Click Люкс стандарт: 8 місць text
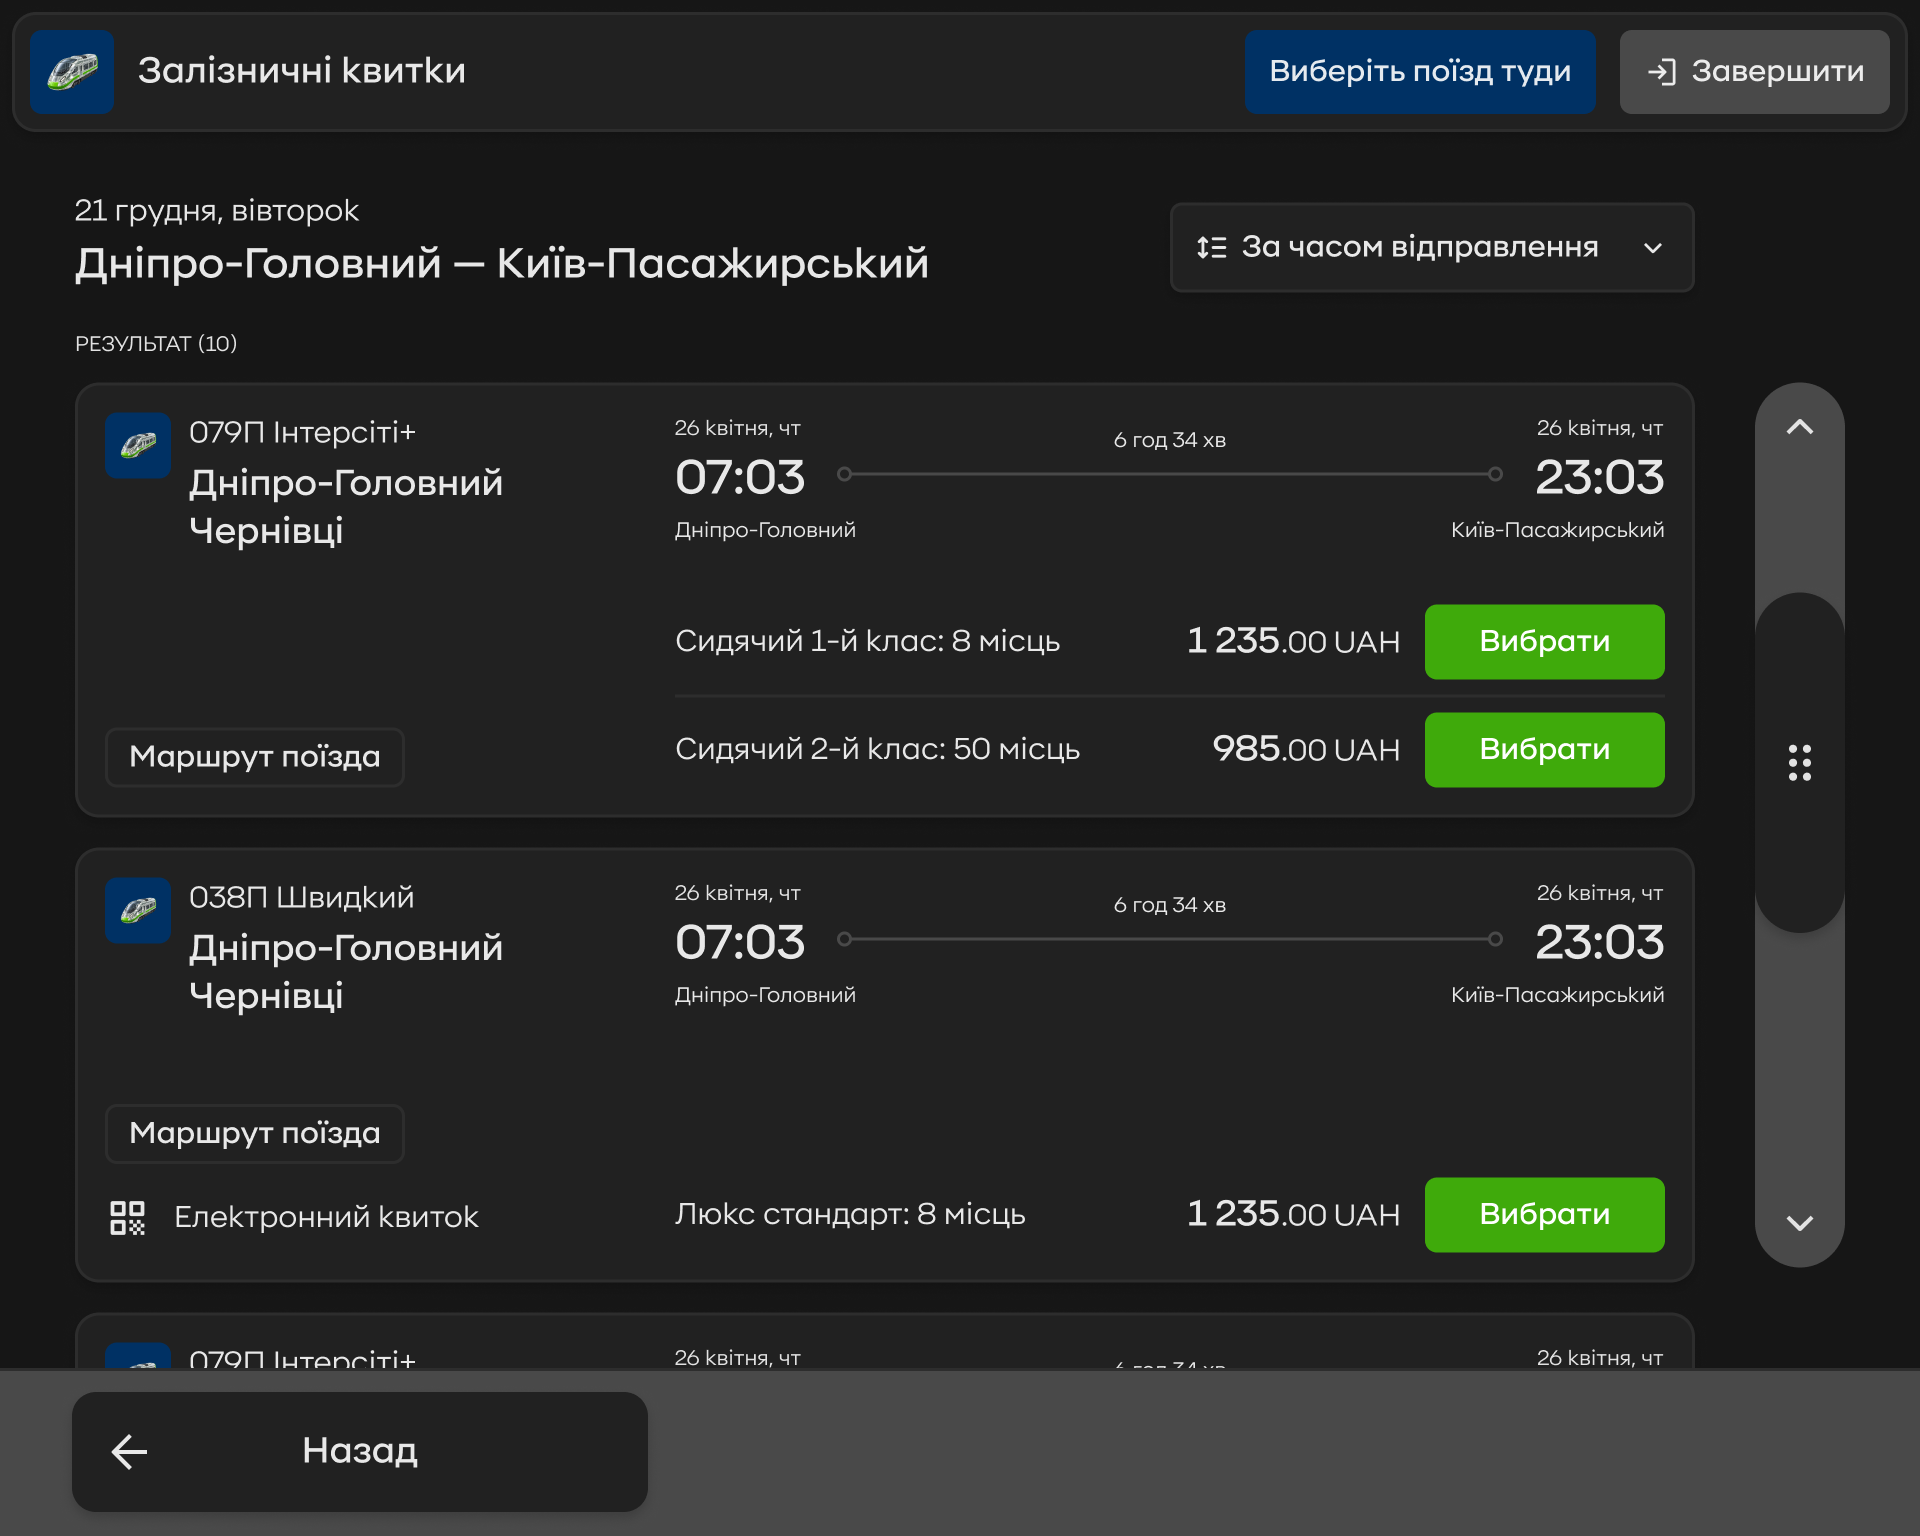 (850, 1214)
